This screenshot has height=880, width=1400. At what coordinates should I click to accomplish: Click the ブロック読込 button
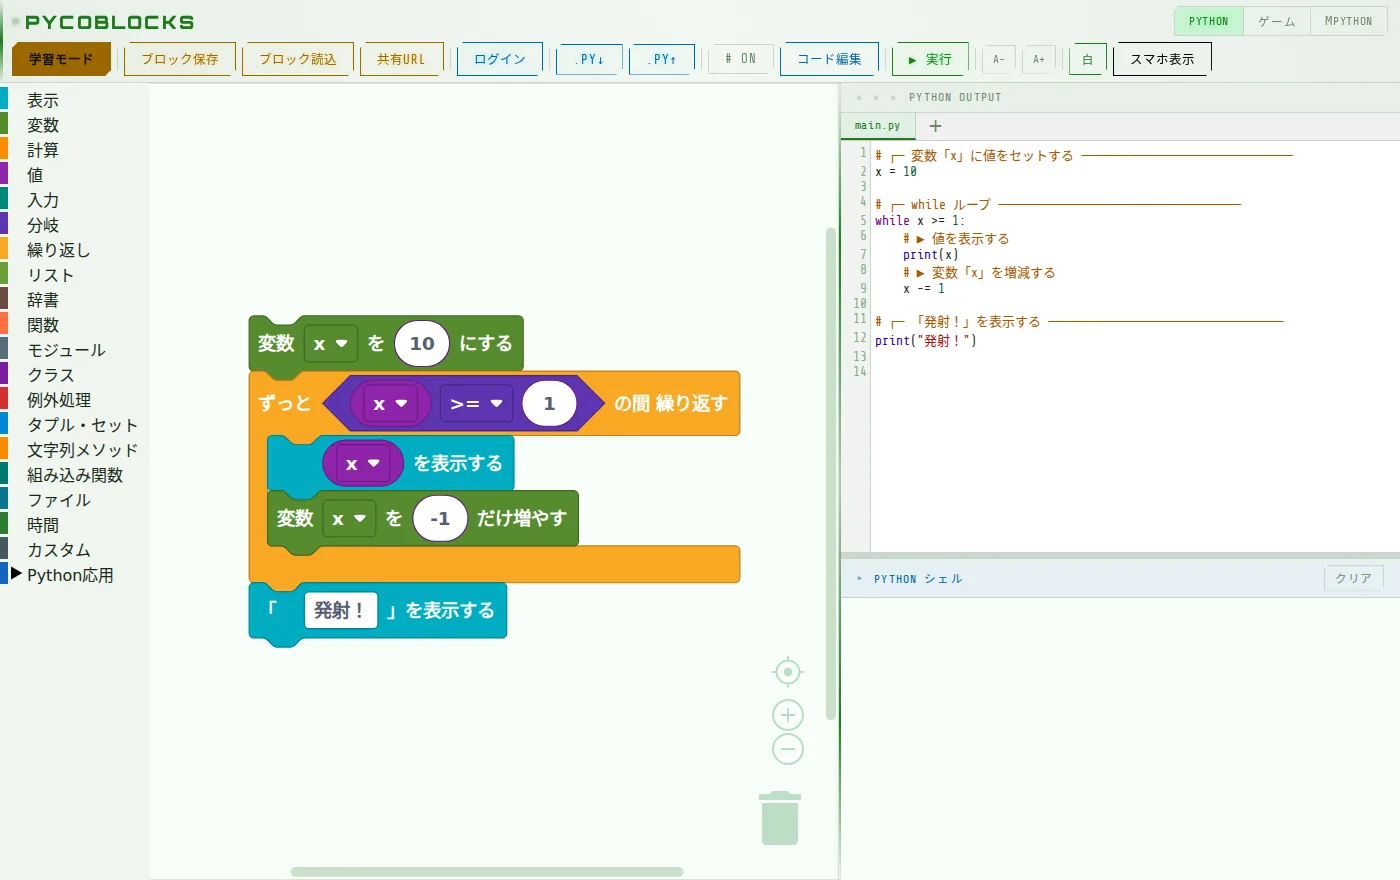point(298,59)
